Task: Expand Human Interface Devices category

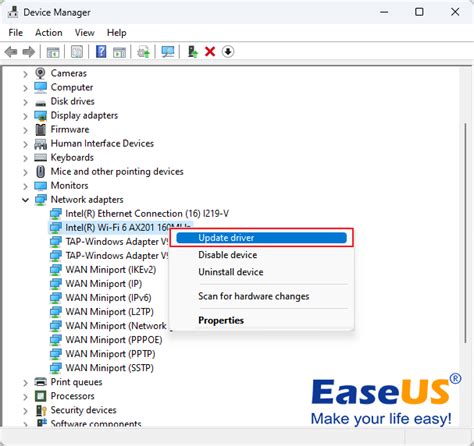Action: (25, 144)
